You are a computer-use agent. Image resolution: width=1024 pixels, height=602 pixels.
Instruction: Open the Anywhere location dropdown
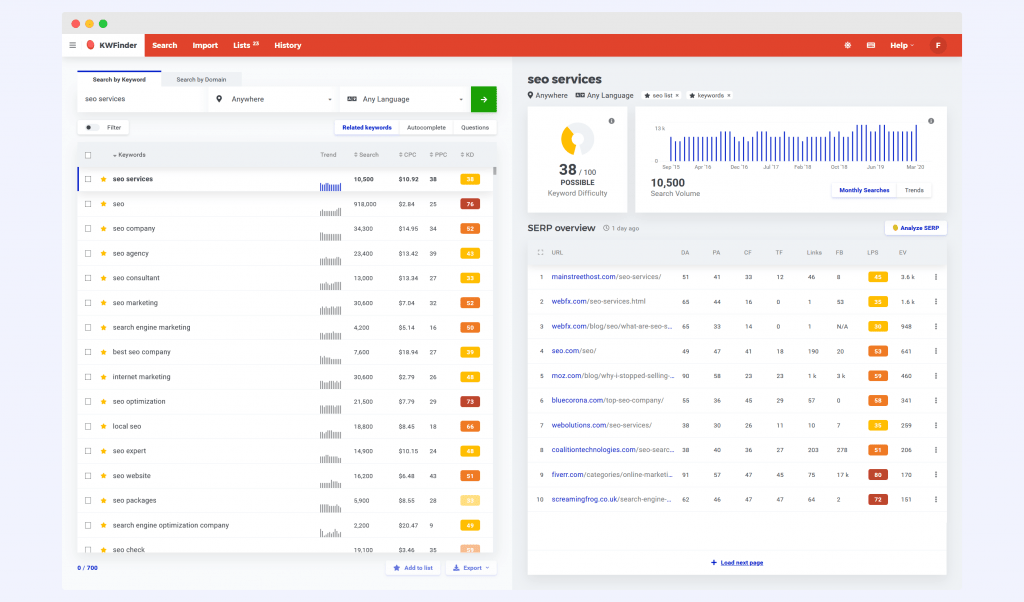coord(274,99)
